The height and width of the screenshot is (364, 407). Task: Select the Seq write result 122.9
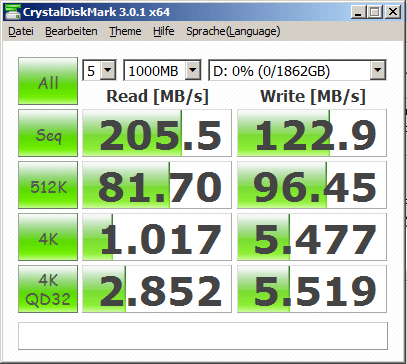(x=312, y=133)
